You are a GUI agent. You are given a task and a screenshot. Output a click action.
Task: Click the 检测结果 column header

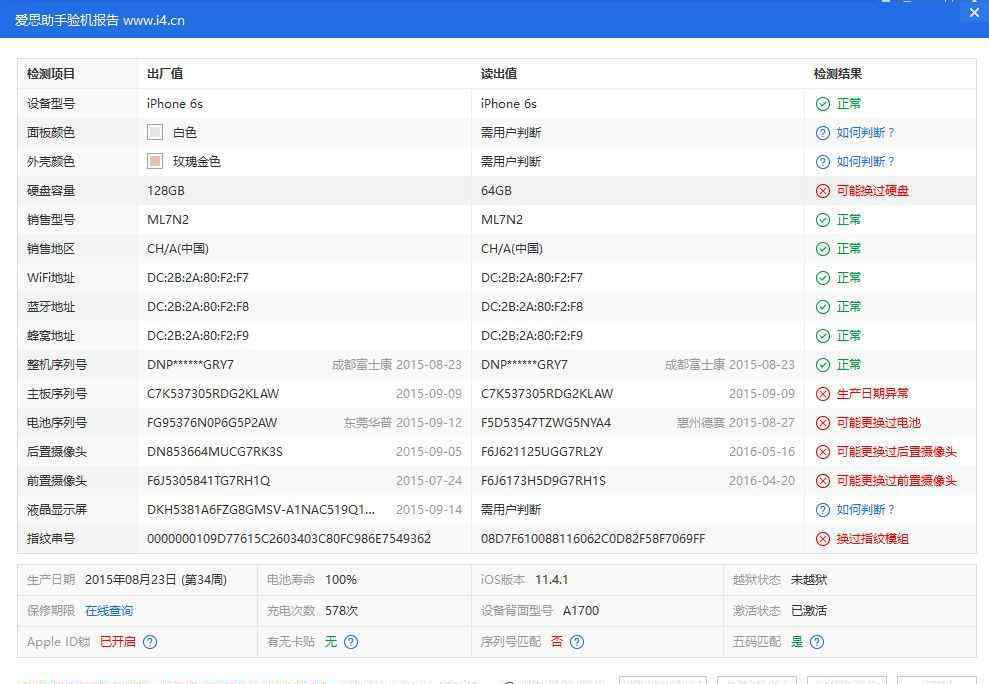tap(837, 74)
